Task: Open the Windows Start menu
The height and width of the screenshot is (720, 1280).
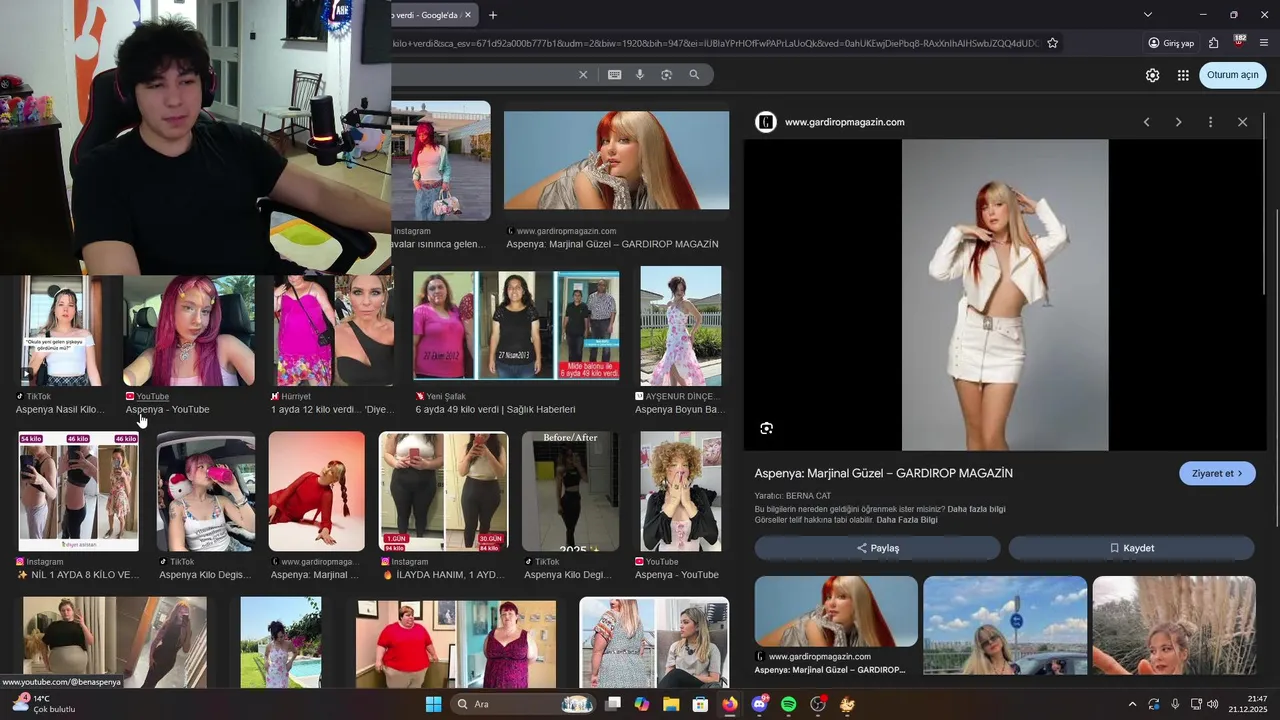Action: click(x=433, y=704)
